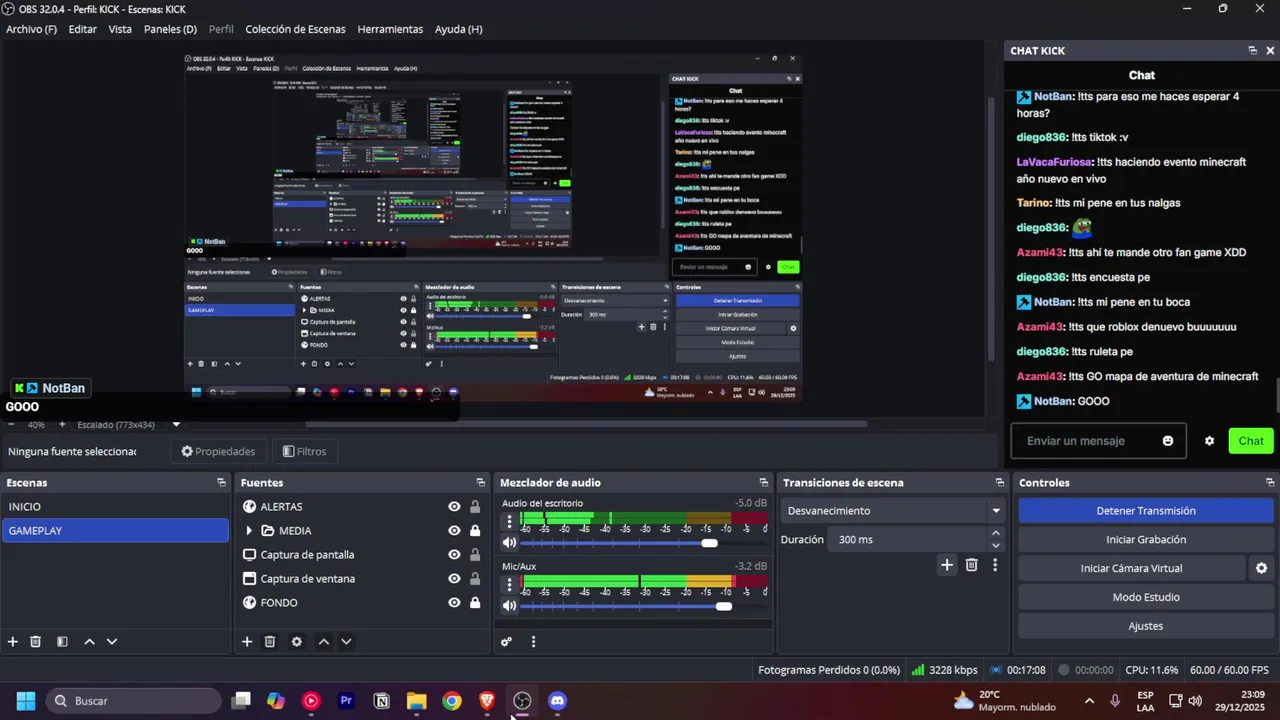Toggle visibility of FONDO source
Image resolution: width=1280 pixels, height=720 pixels.
tap(454, 603)
